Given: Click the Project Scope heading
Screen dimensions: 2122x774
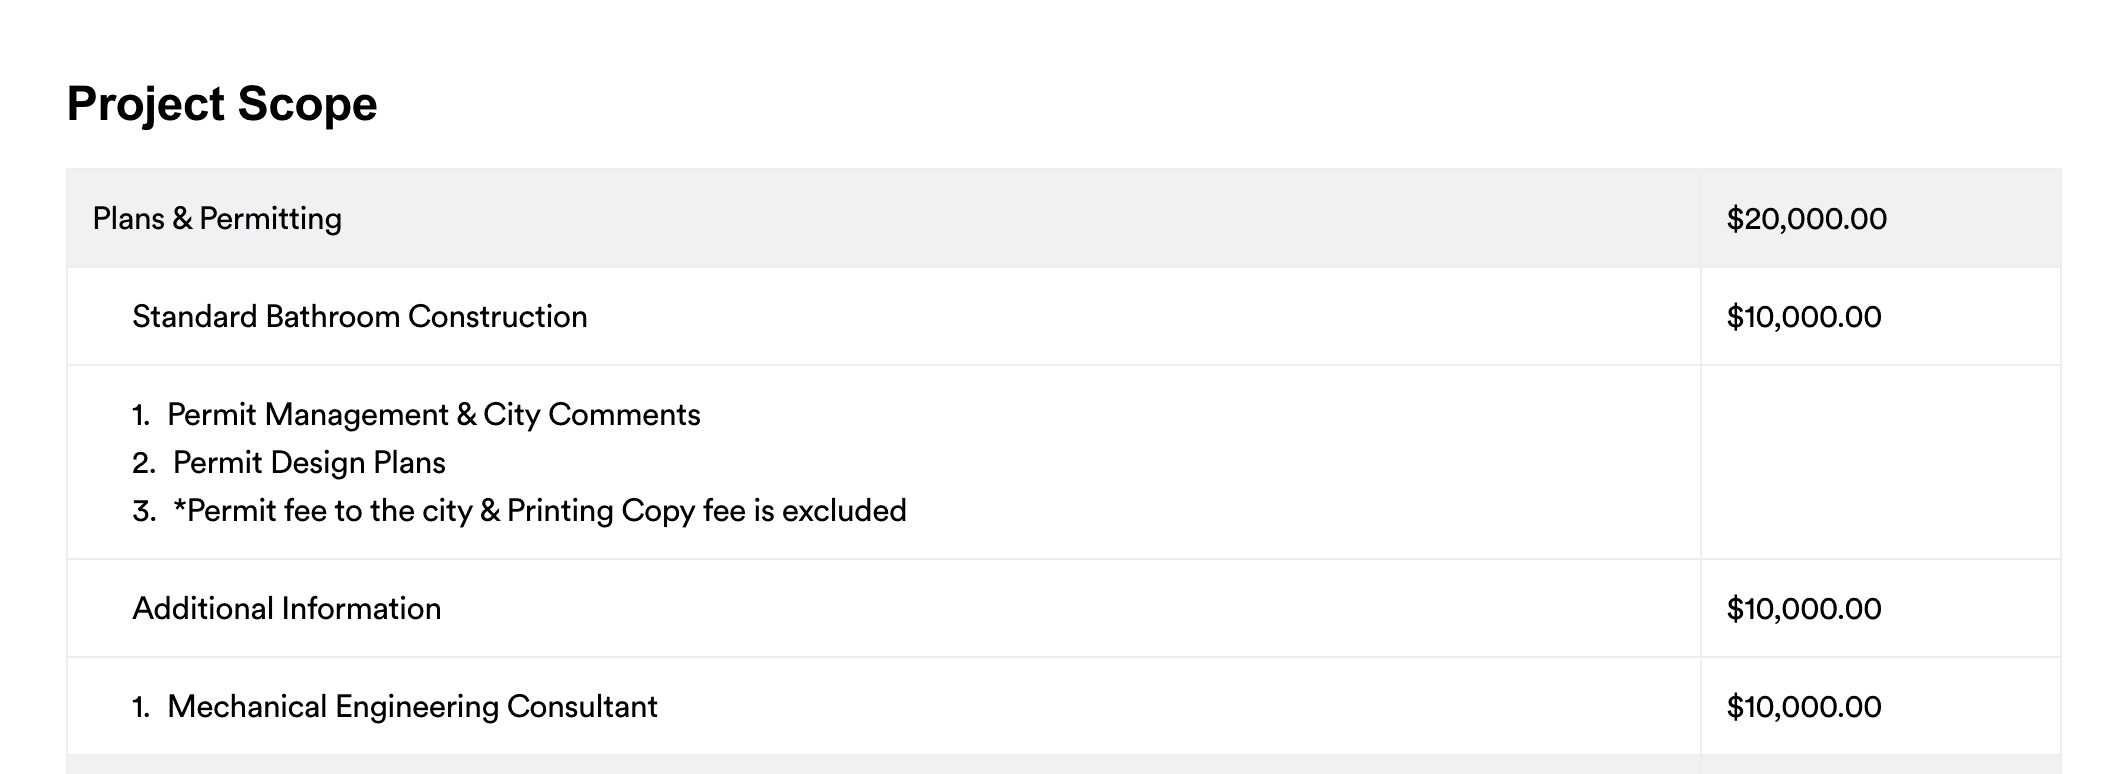Looking at the screenshot, I should 221,104.
